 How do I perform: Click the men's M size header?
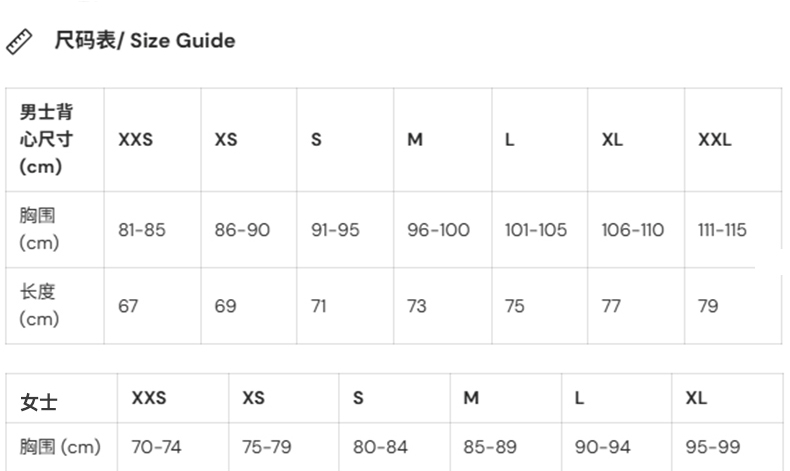[x=415, y=140]
